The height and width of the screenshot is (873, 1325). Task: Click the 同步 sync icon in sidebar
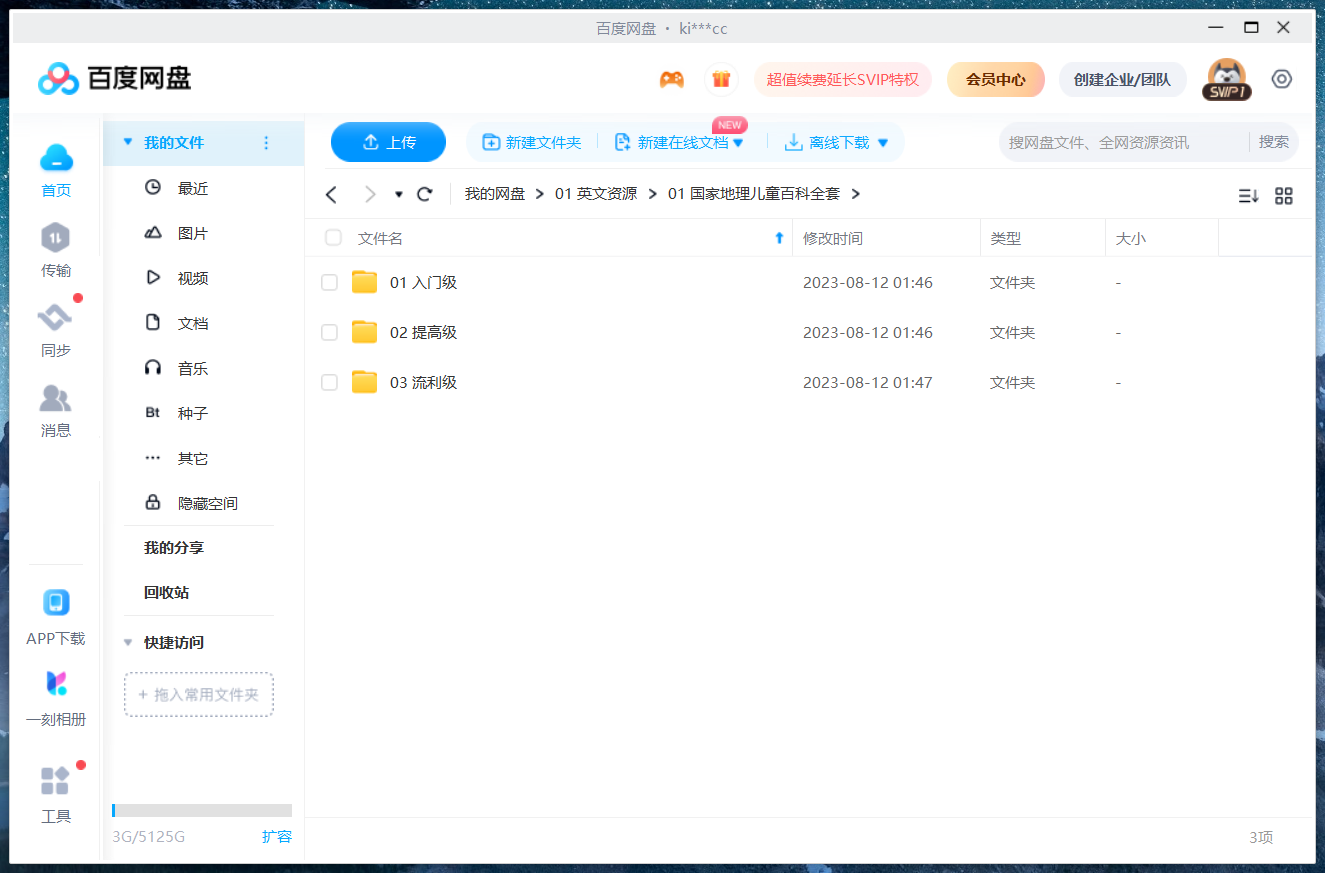click(55, 325)
